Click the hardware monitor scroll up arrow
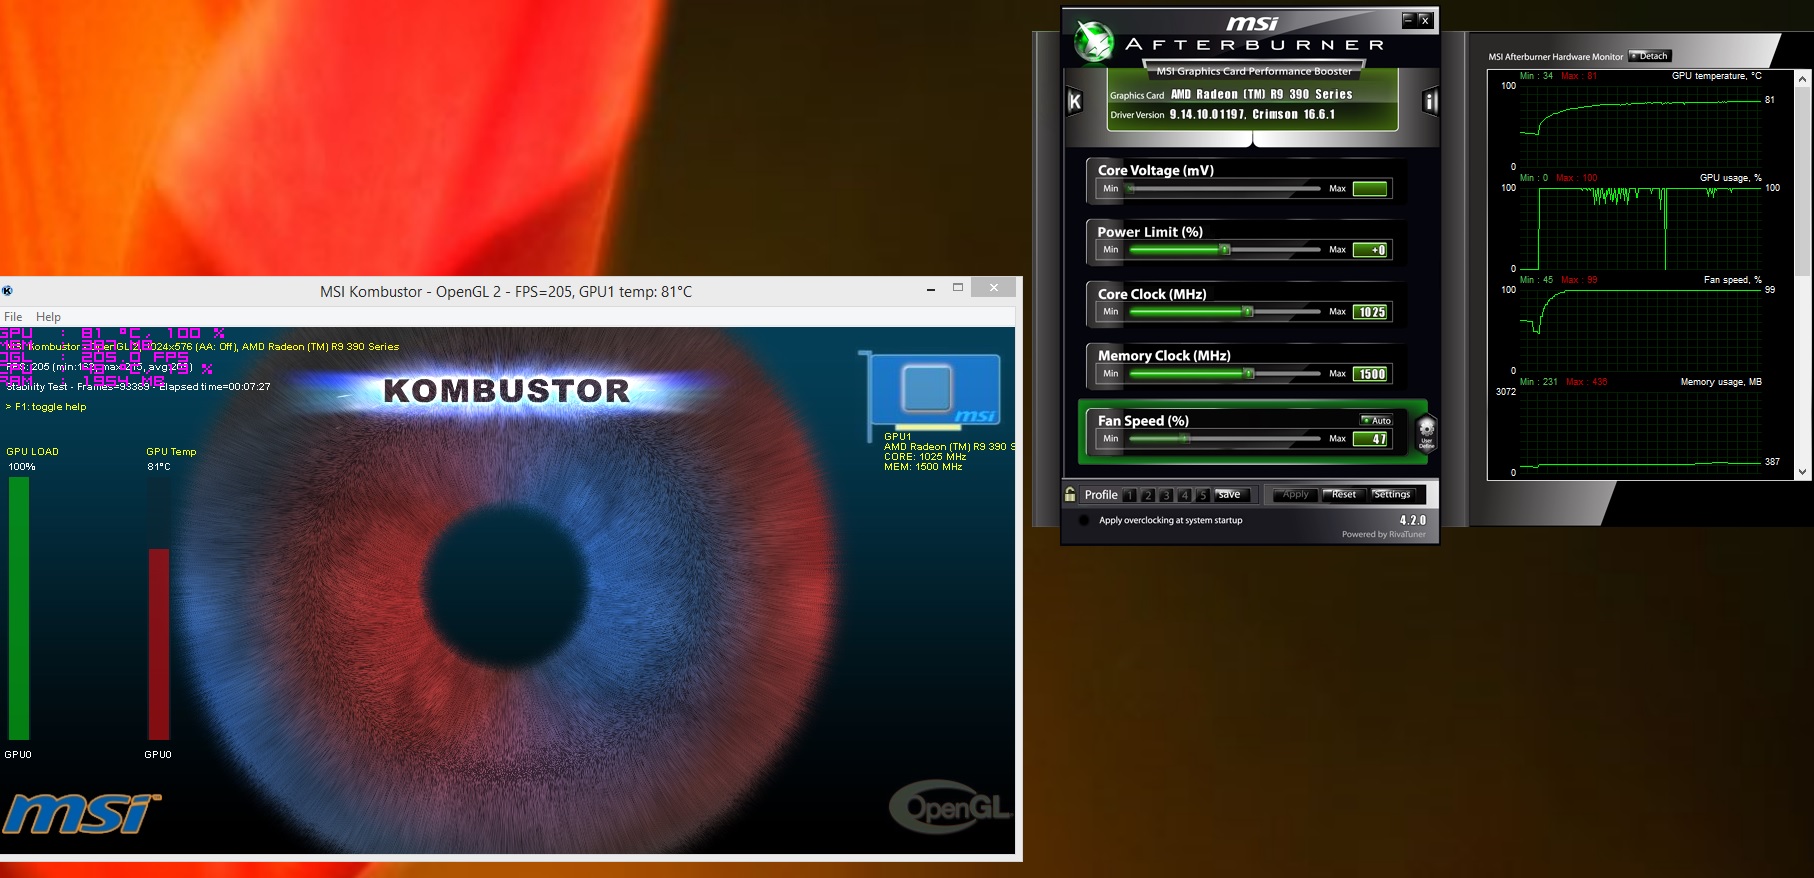This screenshot has height=878, width=1814. 1802,79
